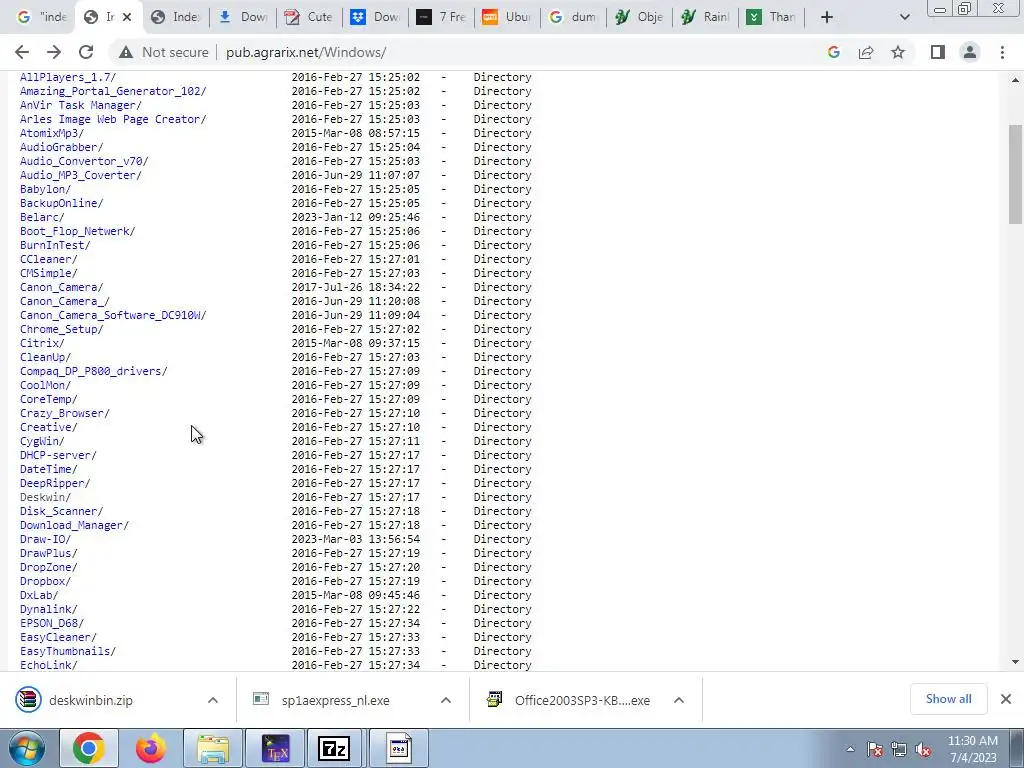Open the Chrome profile menu

[x=970, y=52]
